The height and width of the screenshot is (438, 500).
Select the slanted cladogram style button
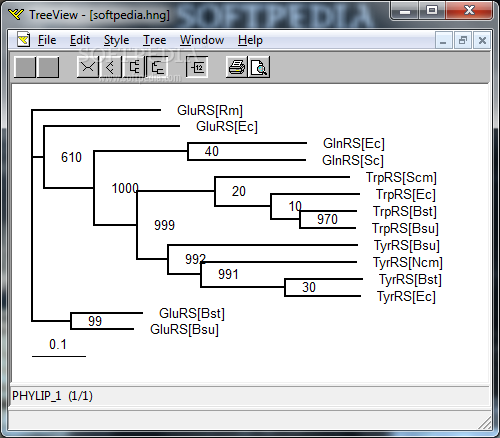point(110,67)
